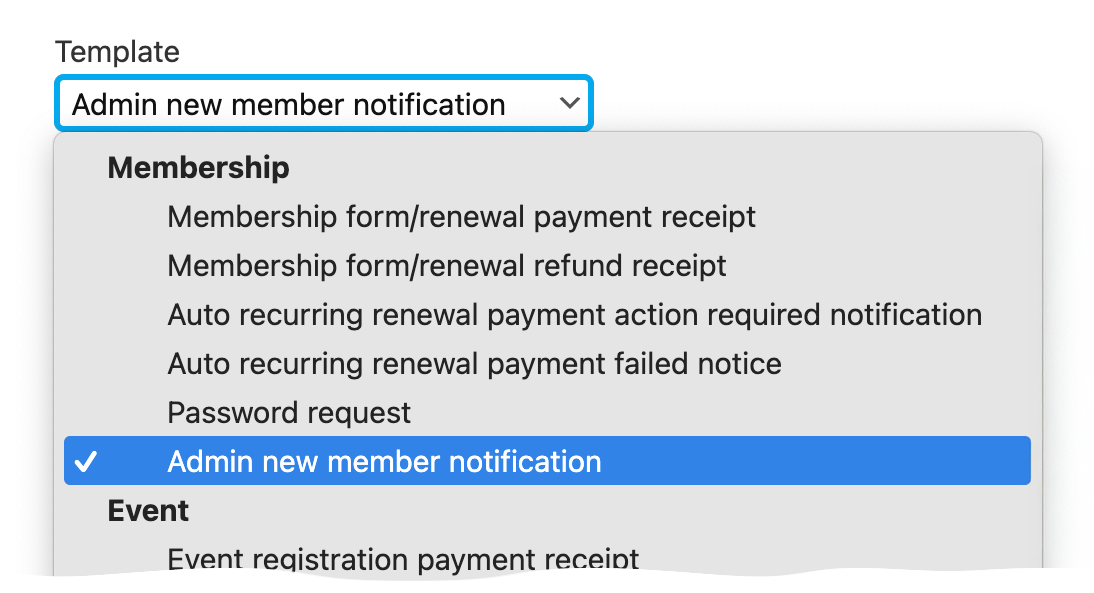Click the chevron arrow in the Template box
Viewport: 1094px width, 593px height.
pos(569,103)
